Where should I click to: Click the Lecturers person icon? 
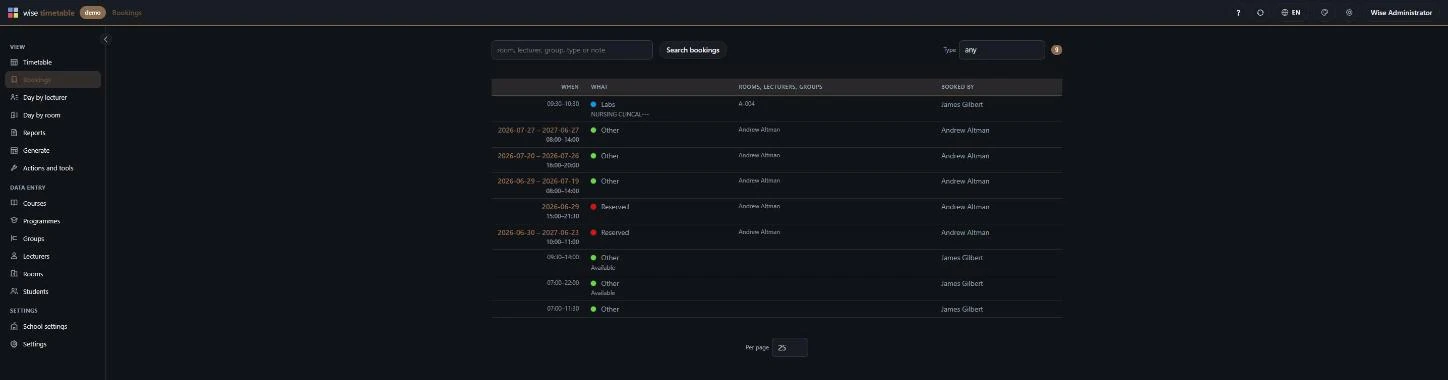coord(14,256)
